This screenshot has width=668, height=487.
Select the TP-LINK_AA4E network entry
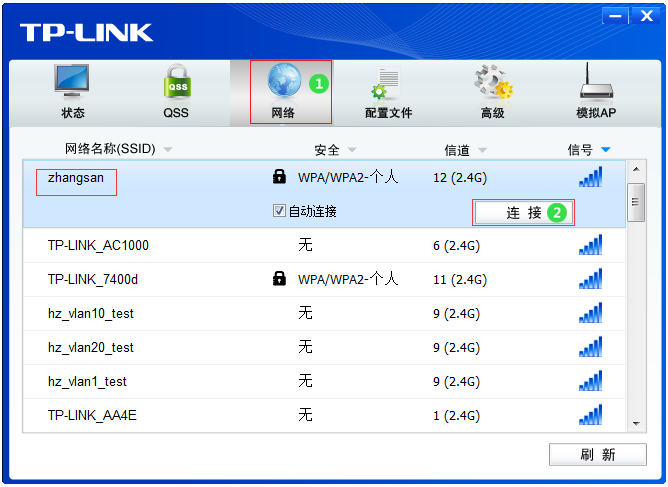[x=92, y=415]
